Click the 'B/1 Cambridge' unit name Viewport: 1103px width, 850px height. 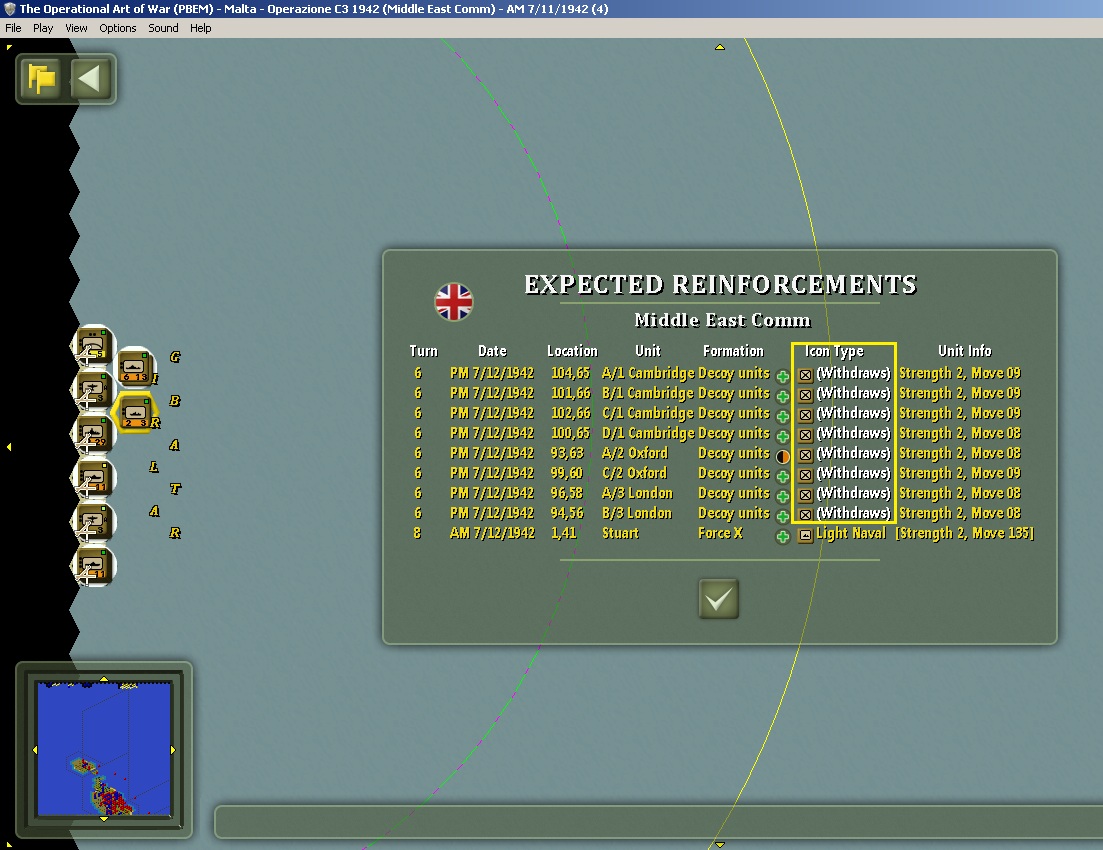click(x=648, y=393)
